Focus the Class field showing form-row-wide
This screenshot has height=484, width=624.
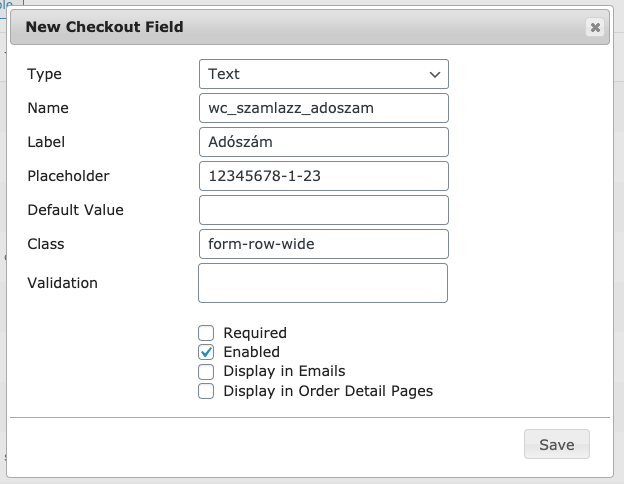324,244
